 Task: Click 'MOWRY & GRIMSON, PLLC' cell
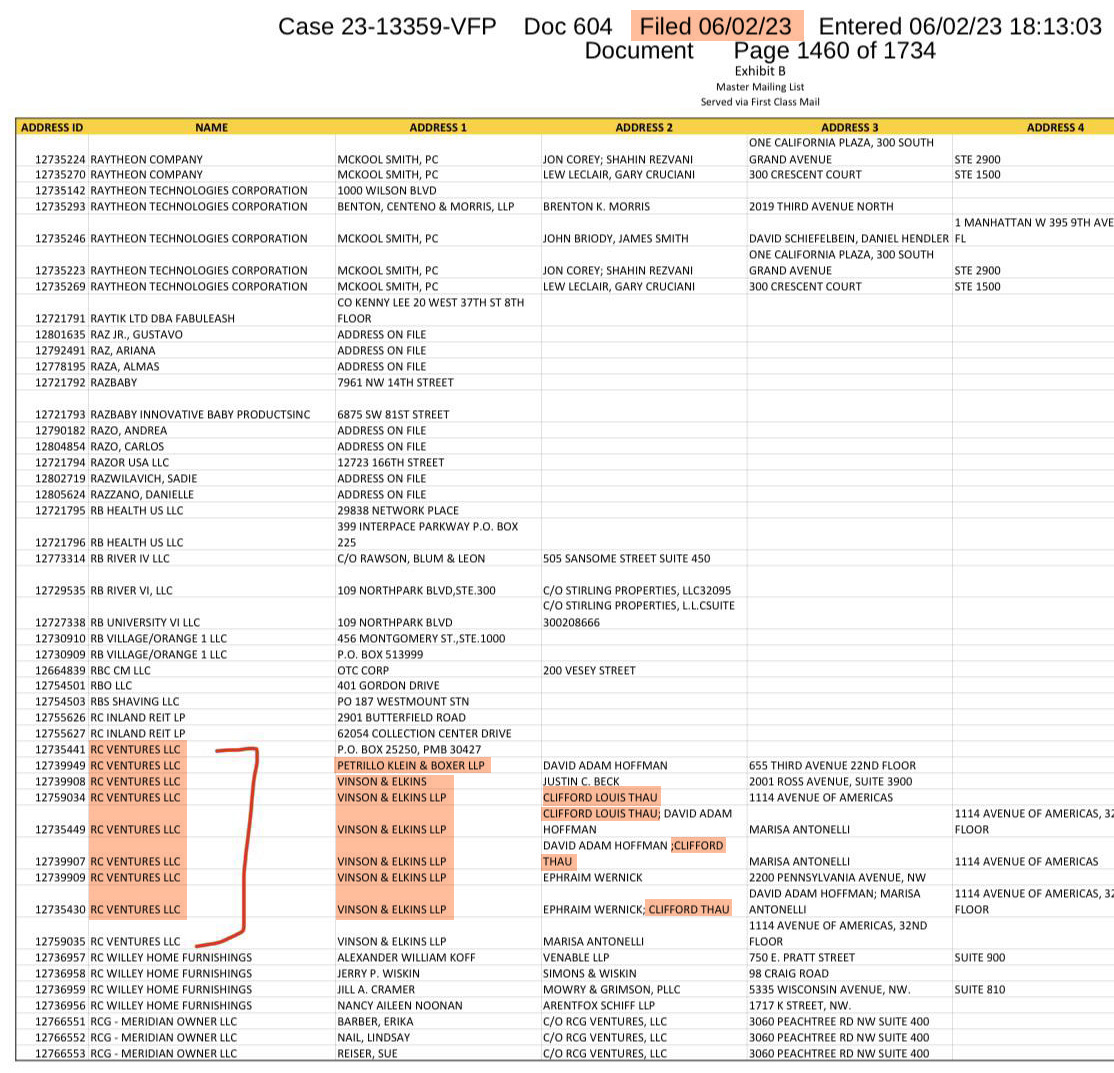(611, 990)
